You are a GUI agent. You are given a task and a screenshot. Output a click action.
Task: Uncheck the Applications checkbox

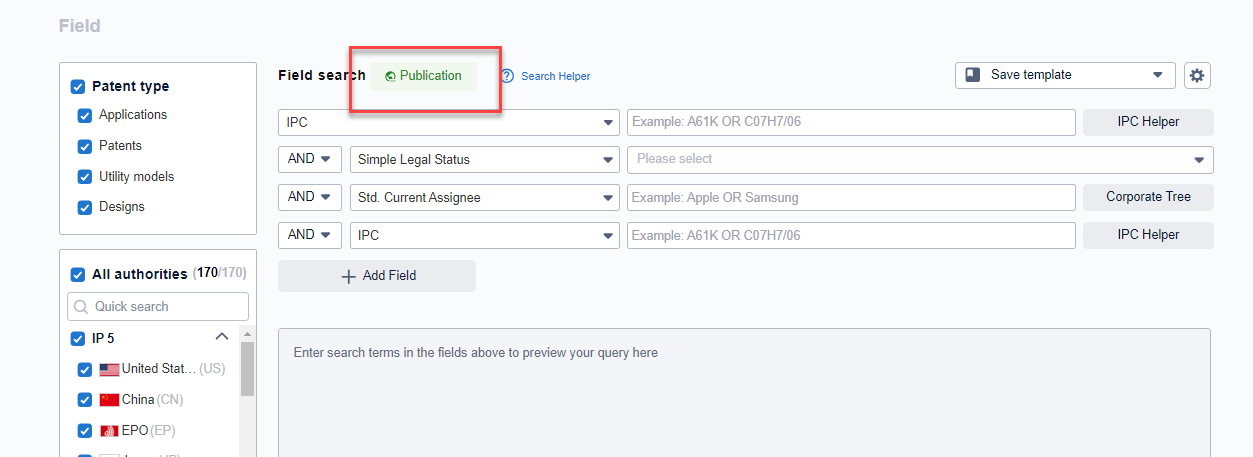pos(85,116)
